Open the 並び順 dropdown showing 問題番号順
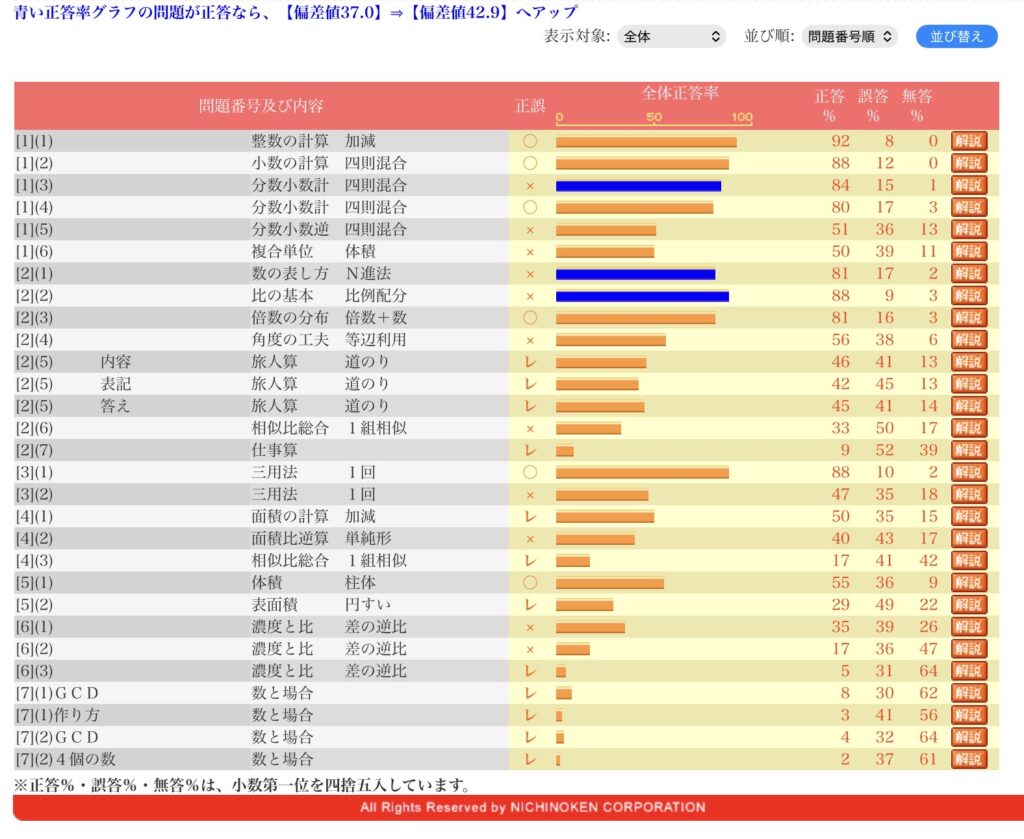1024x839 pixels. pyautogui.click(x=849, y=37)
